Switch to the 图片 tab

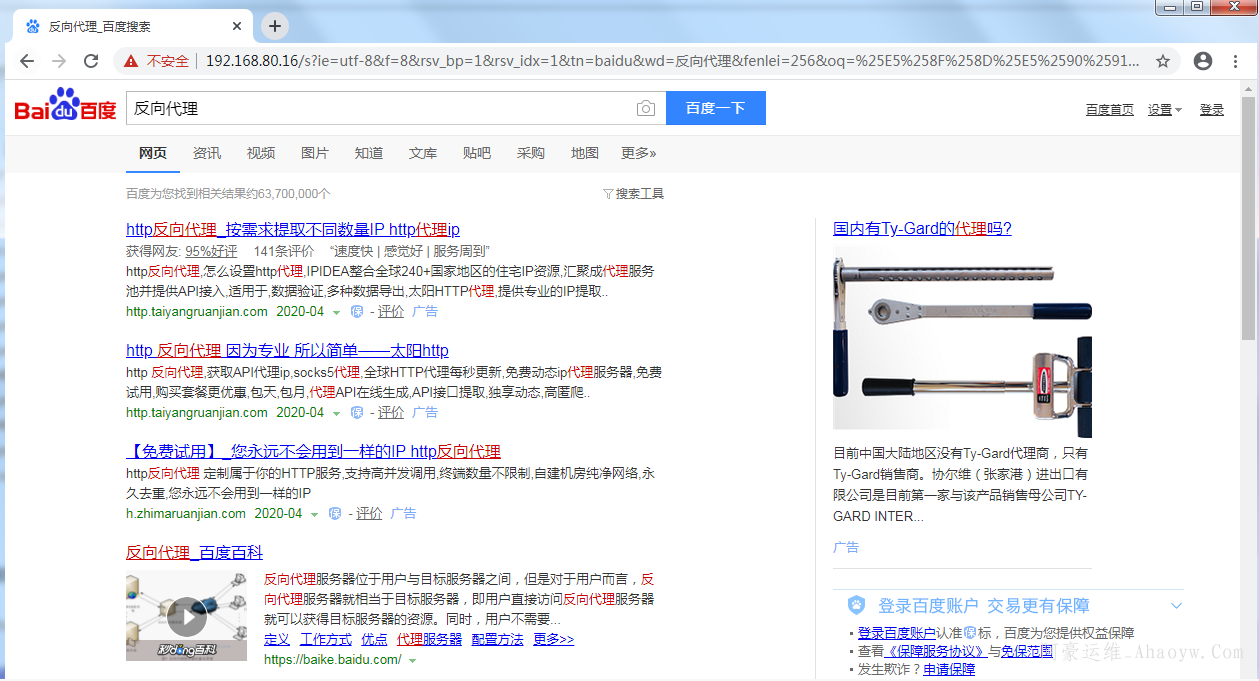[315, 153]
